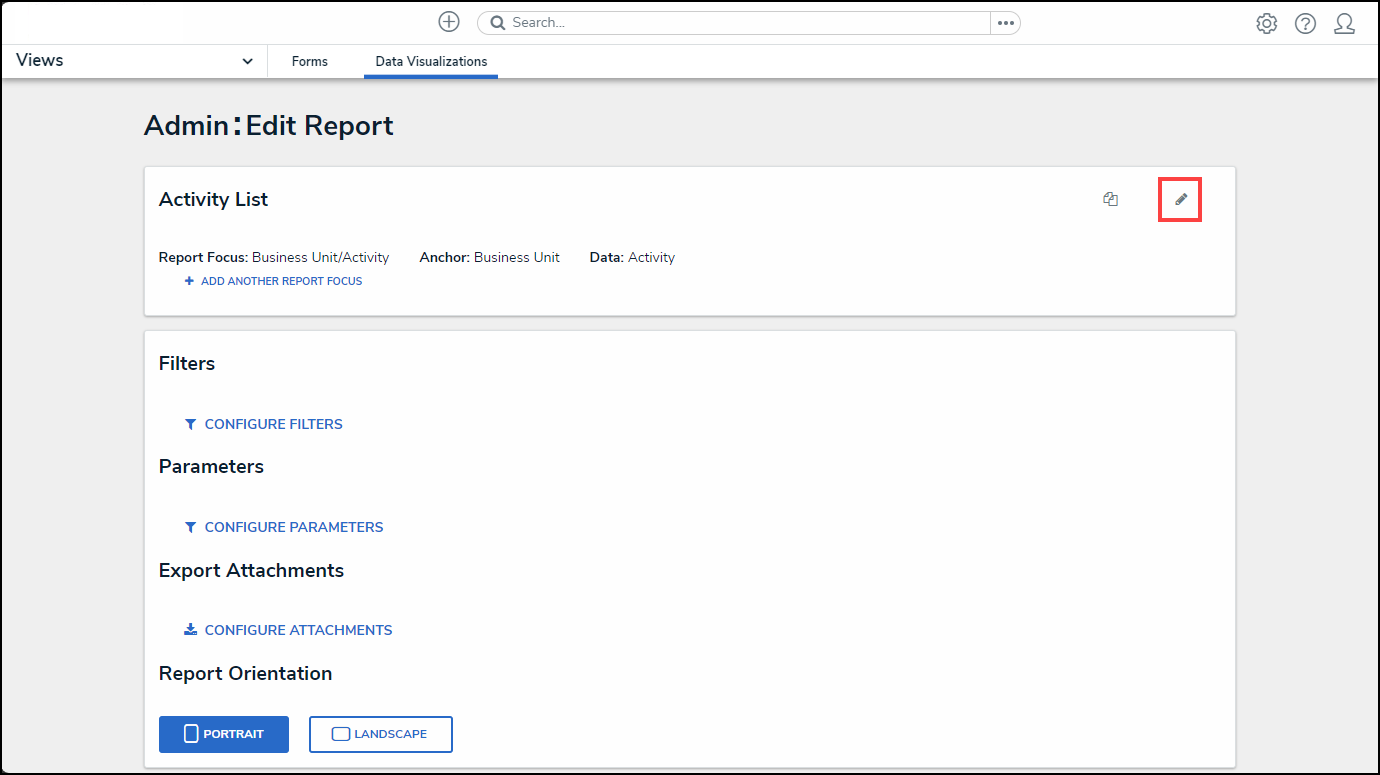Click Add Another Report Focus link
Image resolution: width=1380 pixels, height=775 pixels.
[281, 282]
